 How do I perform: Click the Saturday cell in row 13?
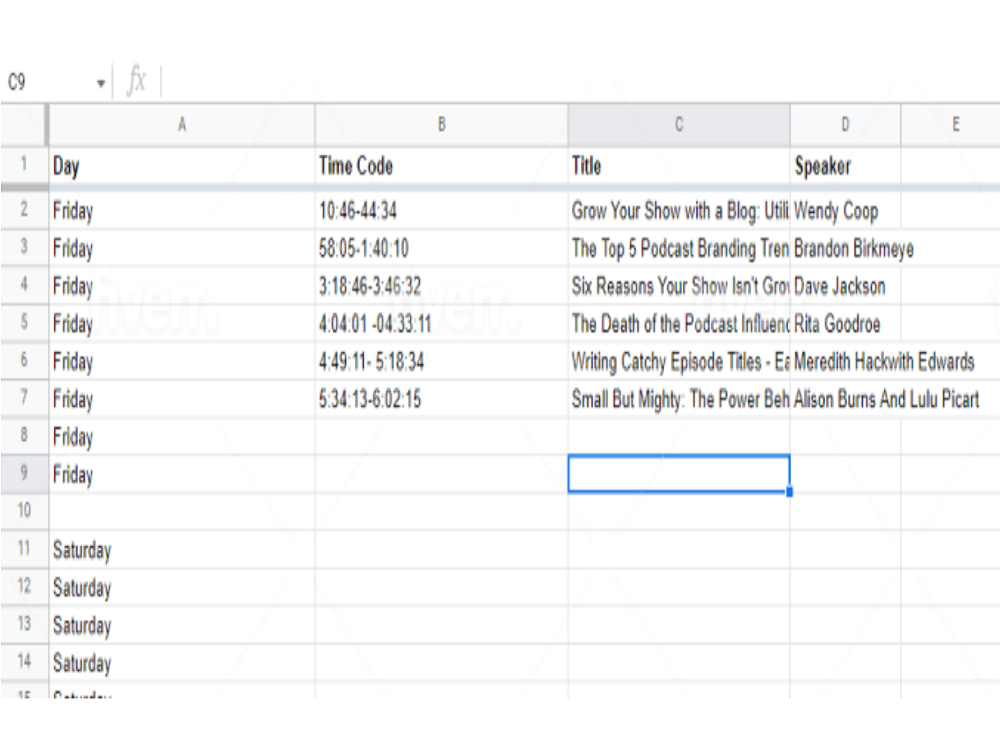[182, 624]
